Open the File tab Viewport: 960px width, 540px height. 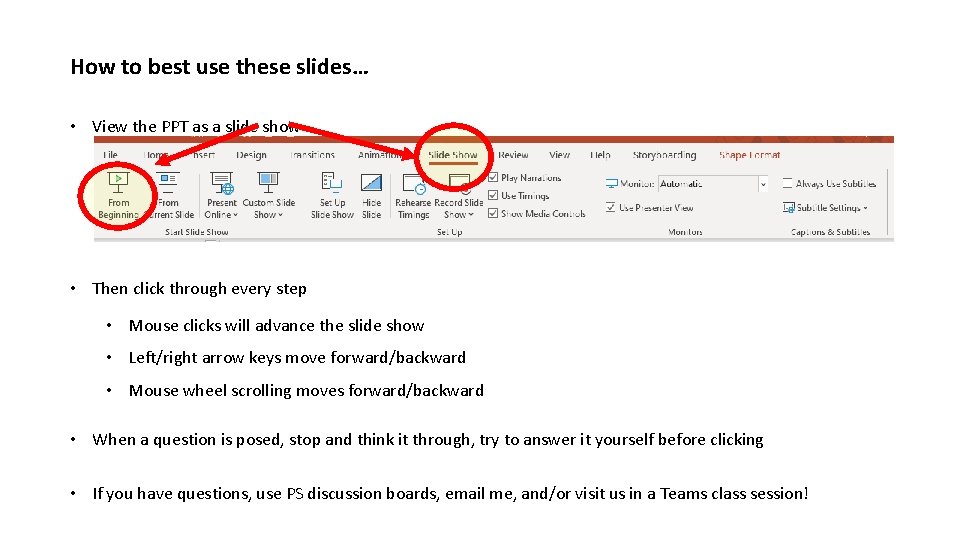(111, 155)
